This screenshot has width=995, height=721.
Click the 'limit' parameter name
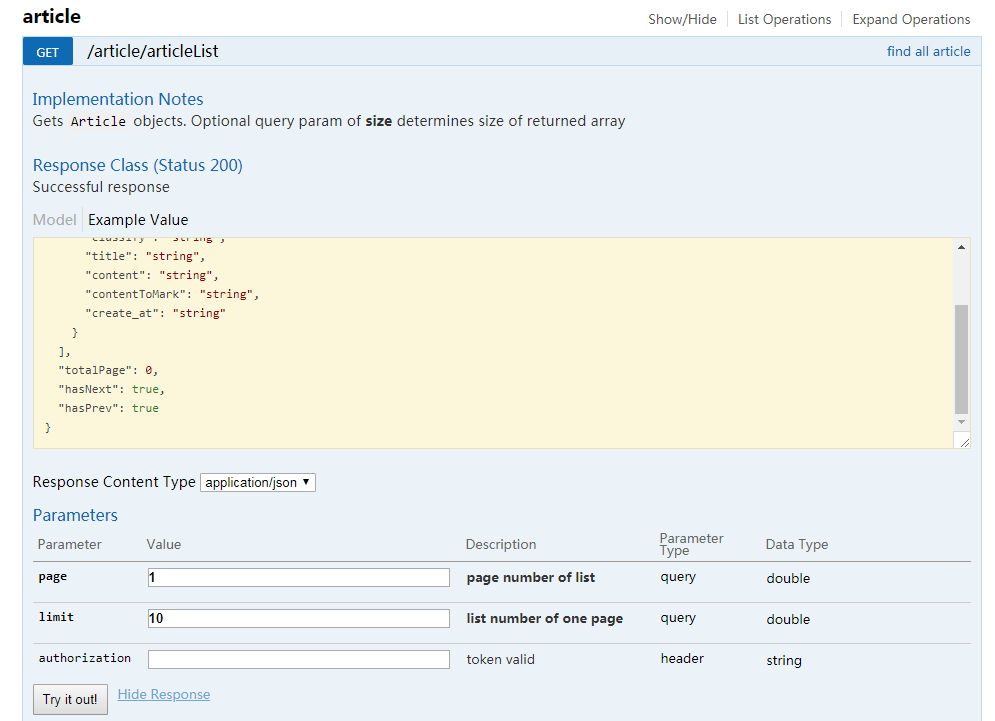[x=56, y=617]
